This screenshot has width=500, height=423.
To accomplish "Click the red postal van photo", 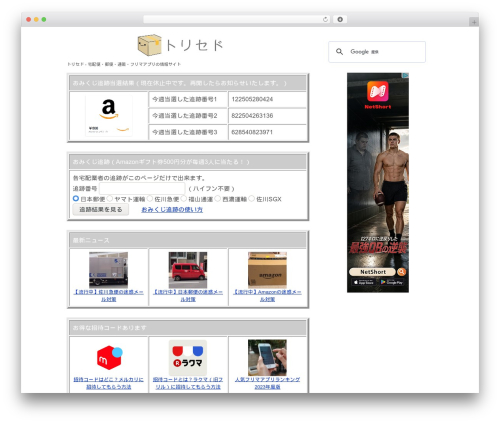I will tap(188, 270).
